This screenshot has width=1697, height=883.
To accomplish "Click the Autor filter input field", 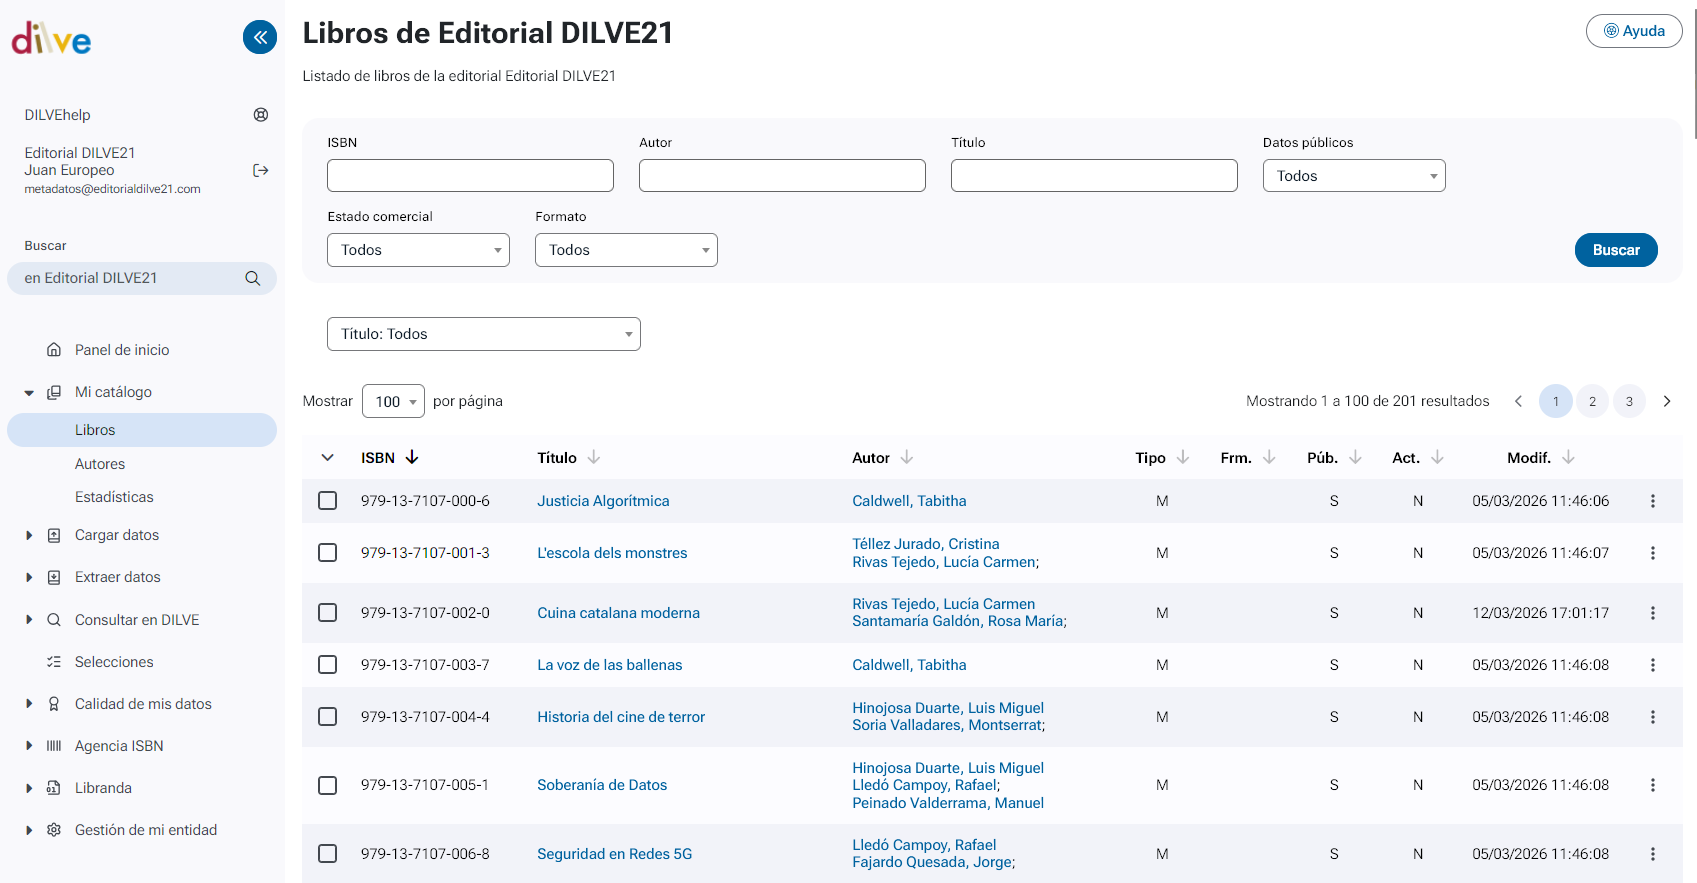I will click(x=782, y=176).
